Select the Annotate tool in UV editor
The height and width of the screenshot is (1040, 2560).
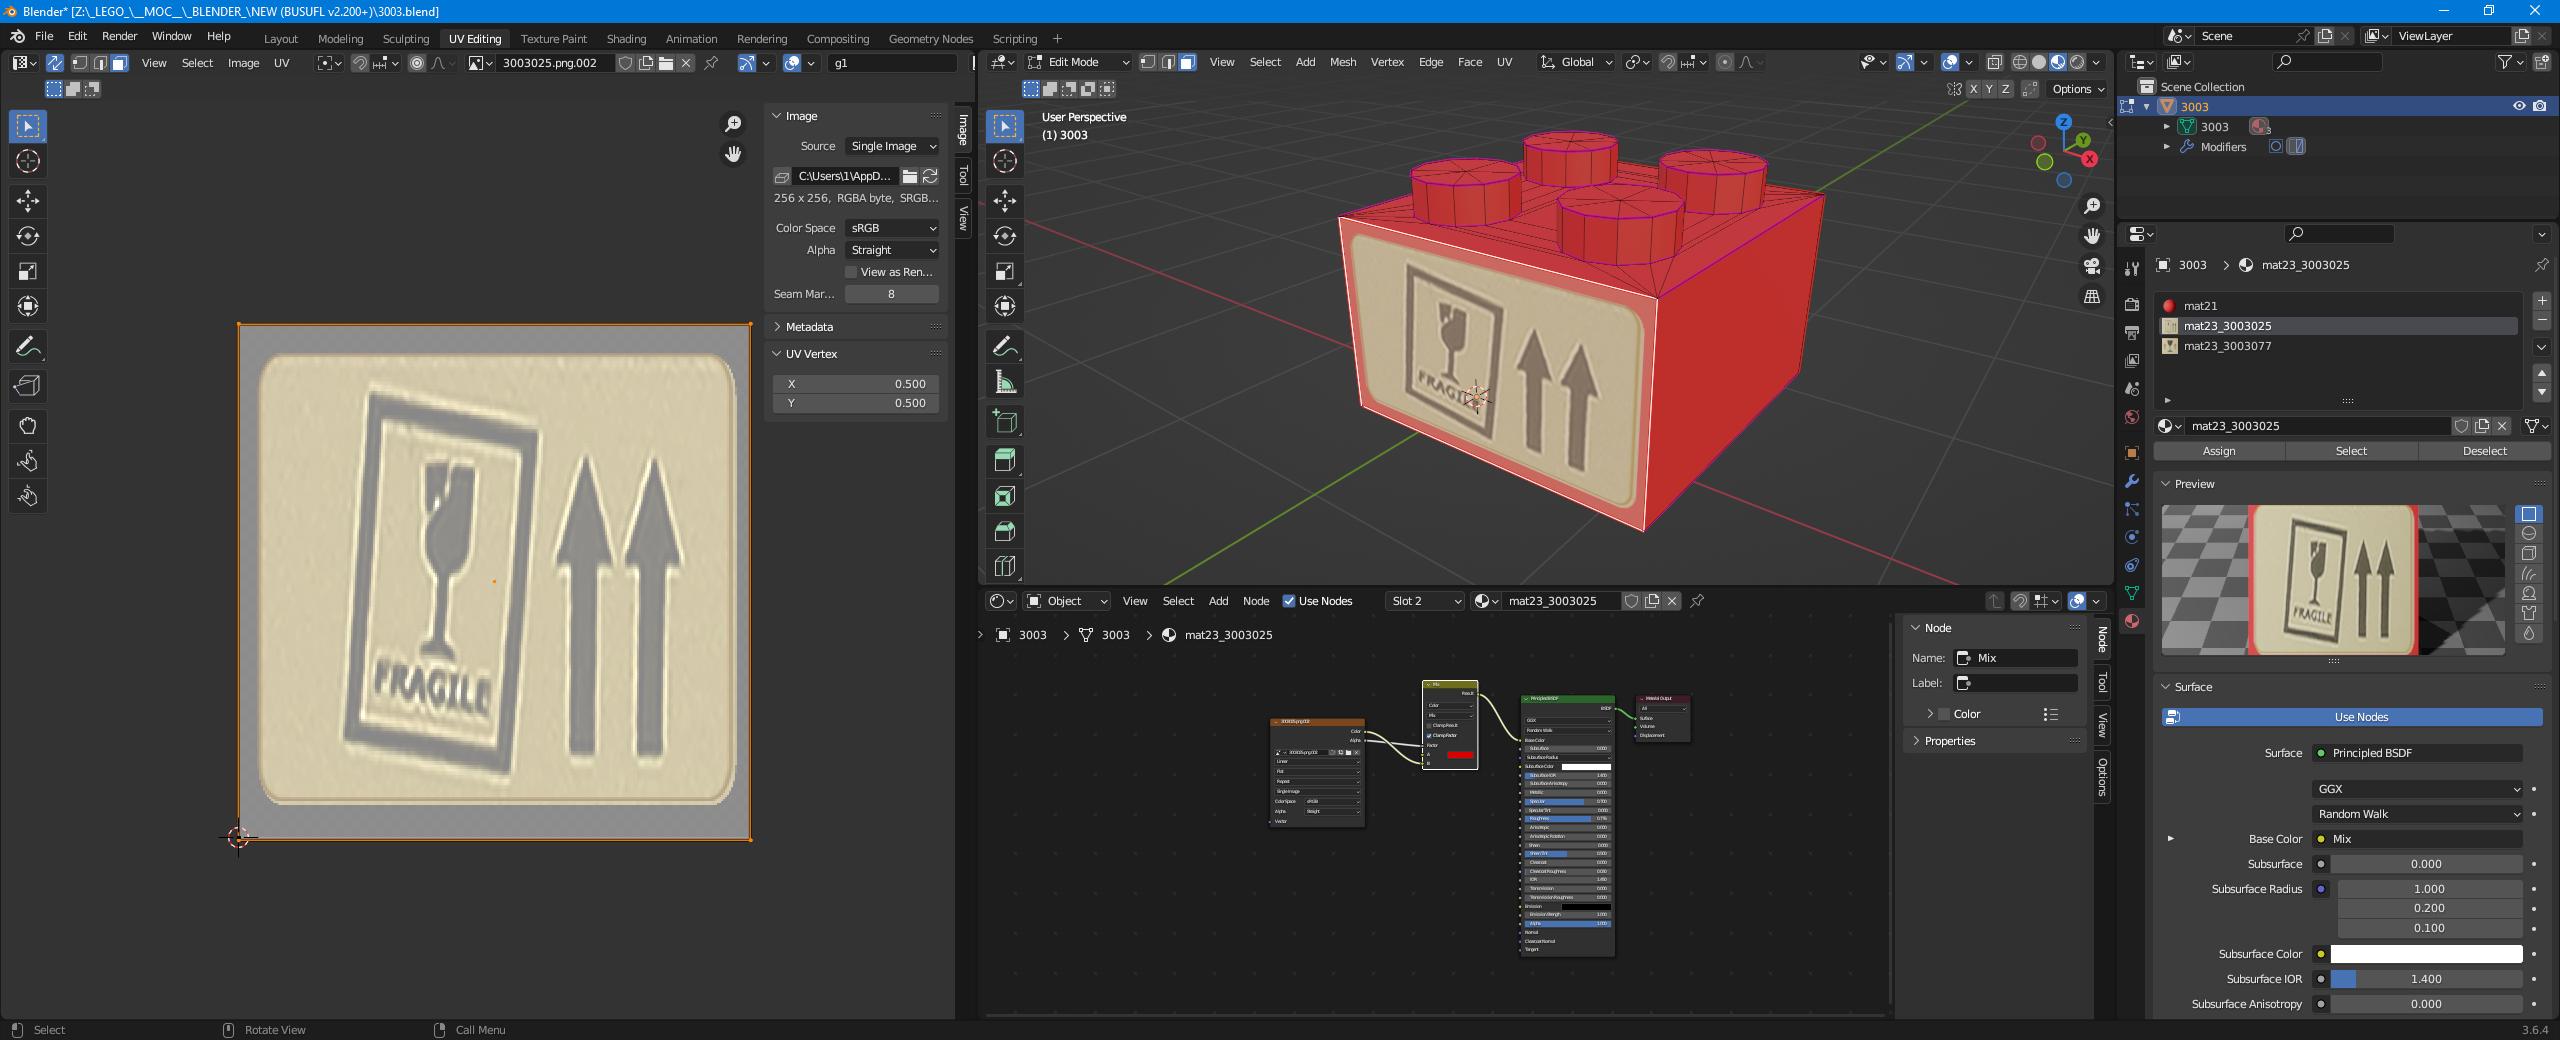28,347
